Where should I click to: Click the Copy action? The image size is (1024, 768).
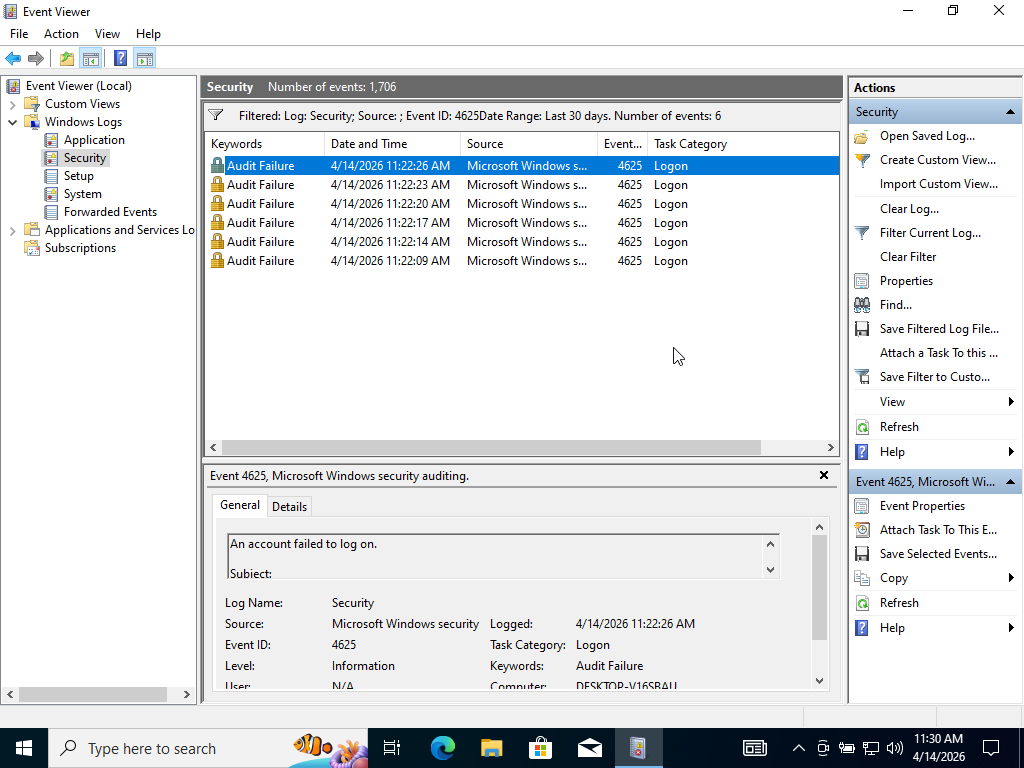[893, 578]
